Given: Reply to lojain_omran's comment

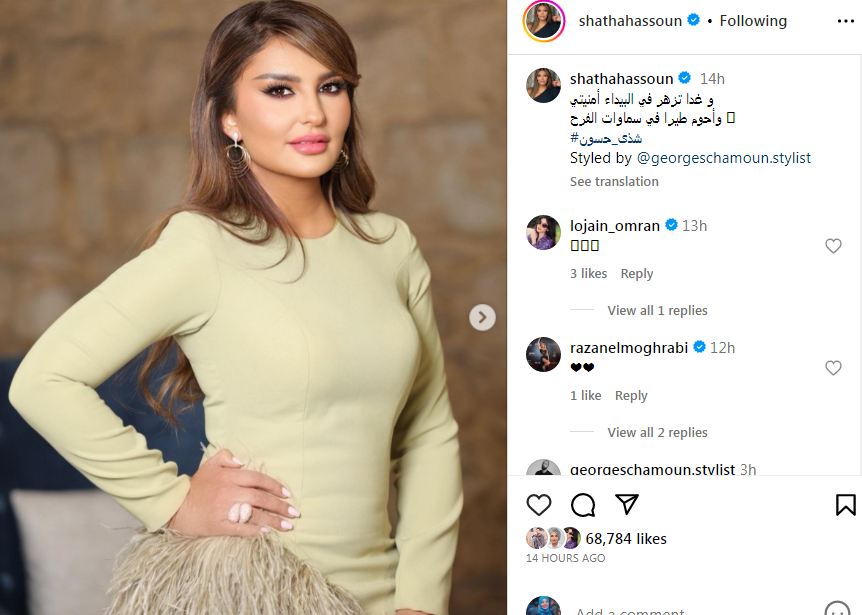Looking at the screenshot, I should [x=637, y=274].
